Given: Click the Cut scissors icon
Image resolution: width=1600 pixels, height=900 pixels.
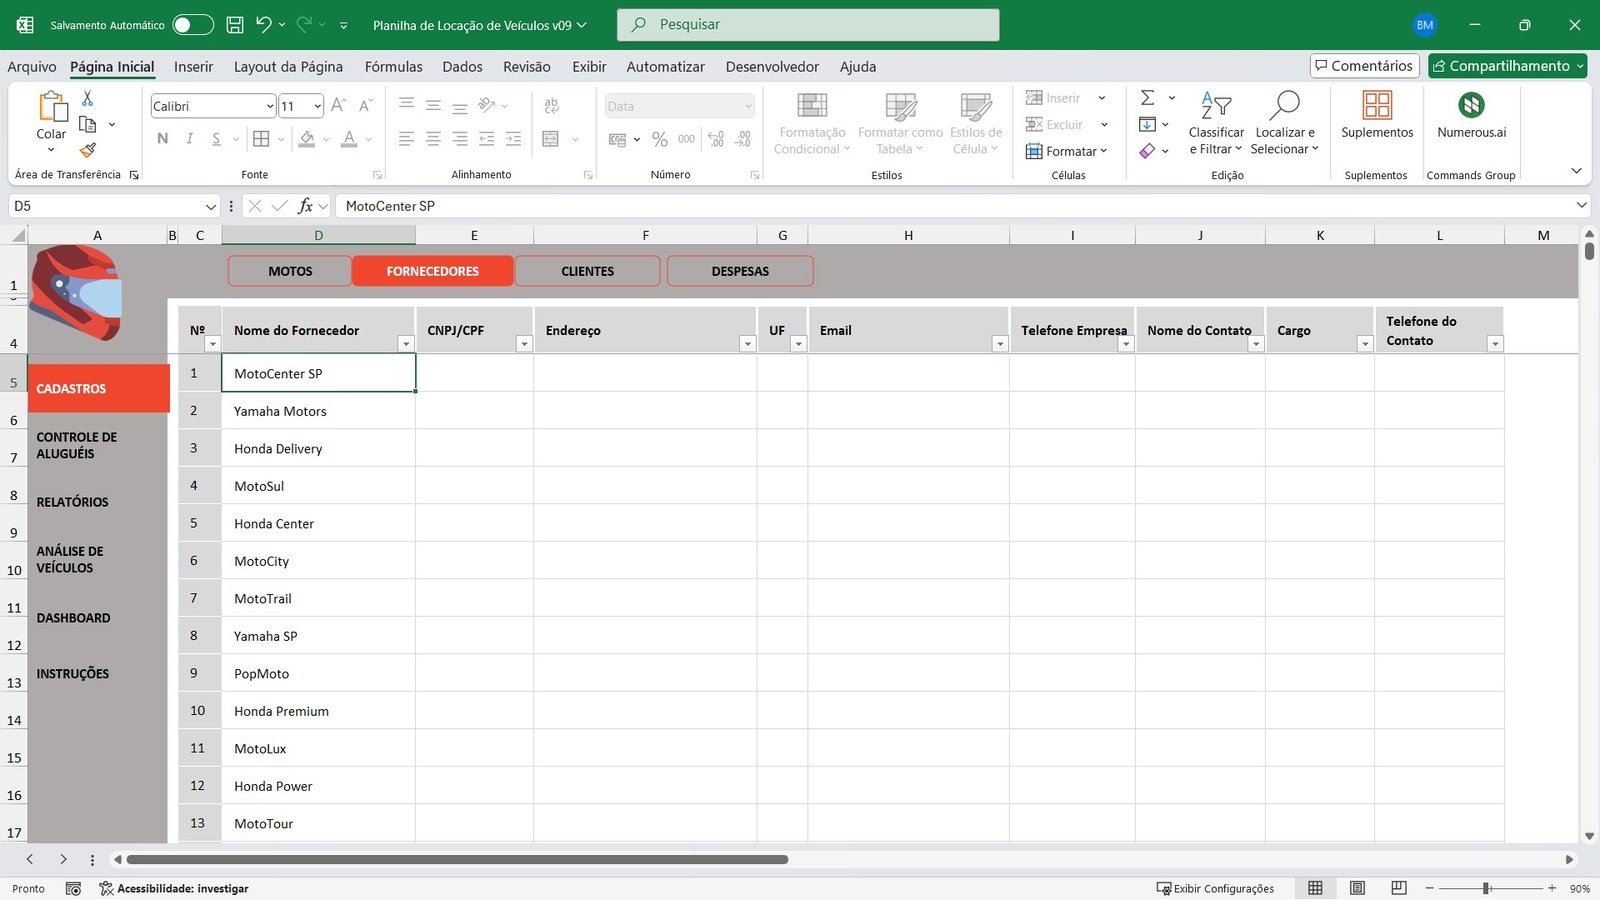Looking at the screenshot, I should coord(88,98).
